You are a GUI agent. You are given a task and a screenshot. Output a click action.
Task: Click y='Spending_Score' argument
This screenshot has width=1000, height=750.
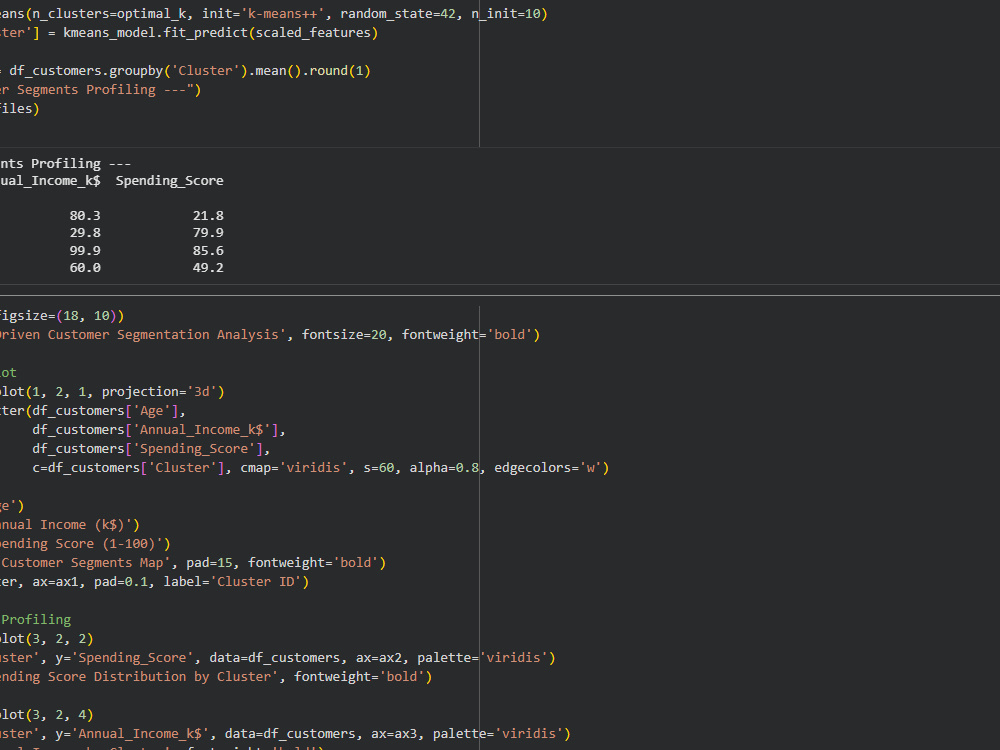click(x=125, y=658)
